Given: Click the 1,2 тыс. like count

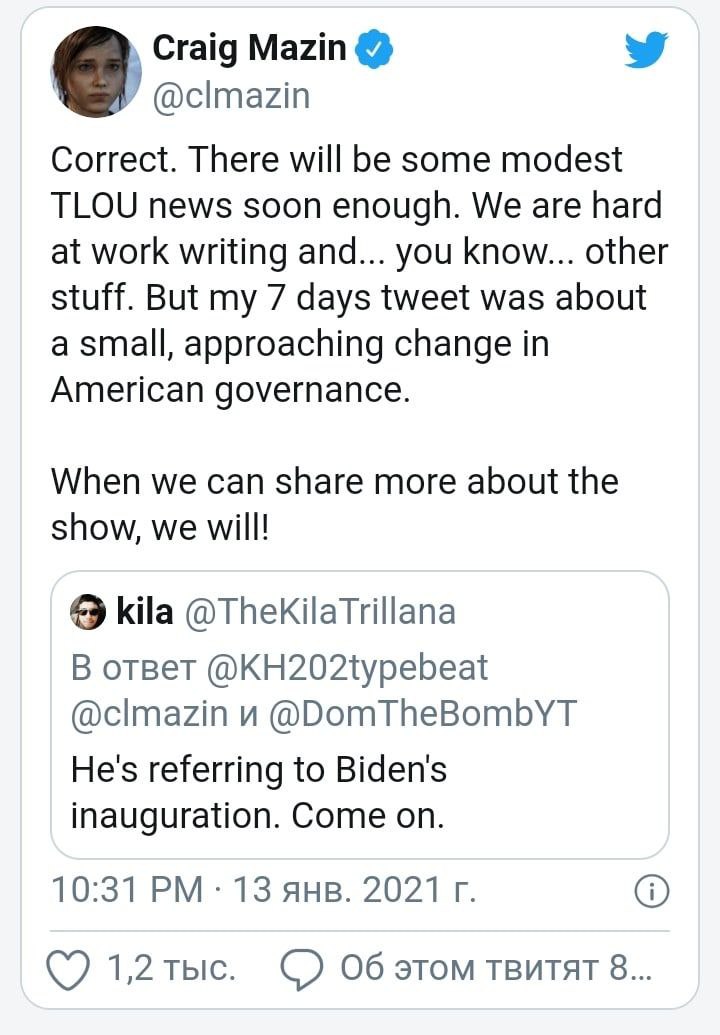Looking at the screenshot, I should pyautogui.click(x=171, y=969).
